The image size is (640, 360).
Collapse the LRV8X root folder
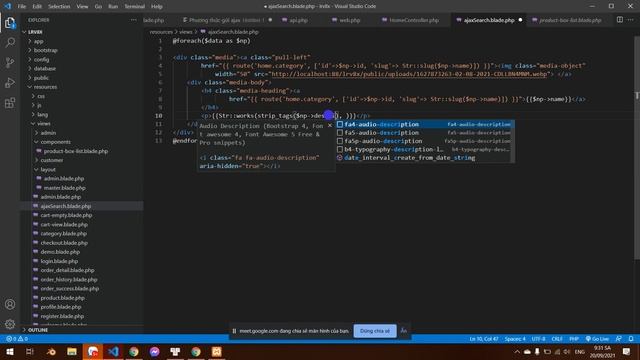coord(35,32)
